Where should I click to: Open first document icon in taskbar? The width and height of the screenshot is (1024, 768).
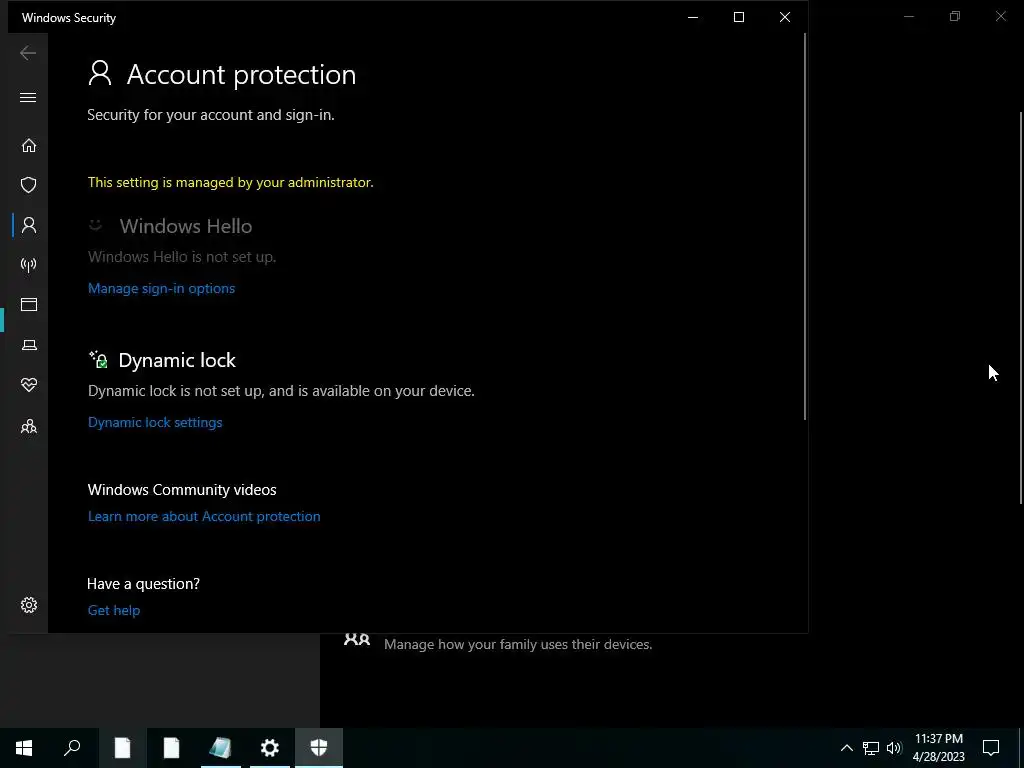point(123,748)
